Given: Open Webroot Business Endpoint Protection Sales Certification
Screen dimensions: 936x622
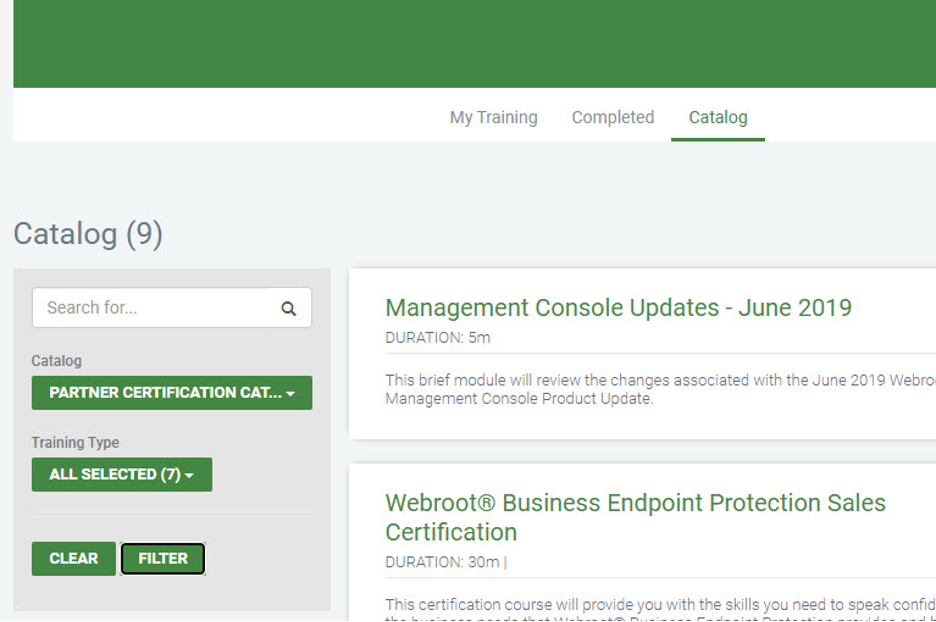Looking at the screenshot, I should [x=635, y=517].
